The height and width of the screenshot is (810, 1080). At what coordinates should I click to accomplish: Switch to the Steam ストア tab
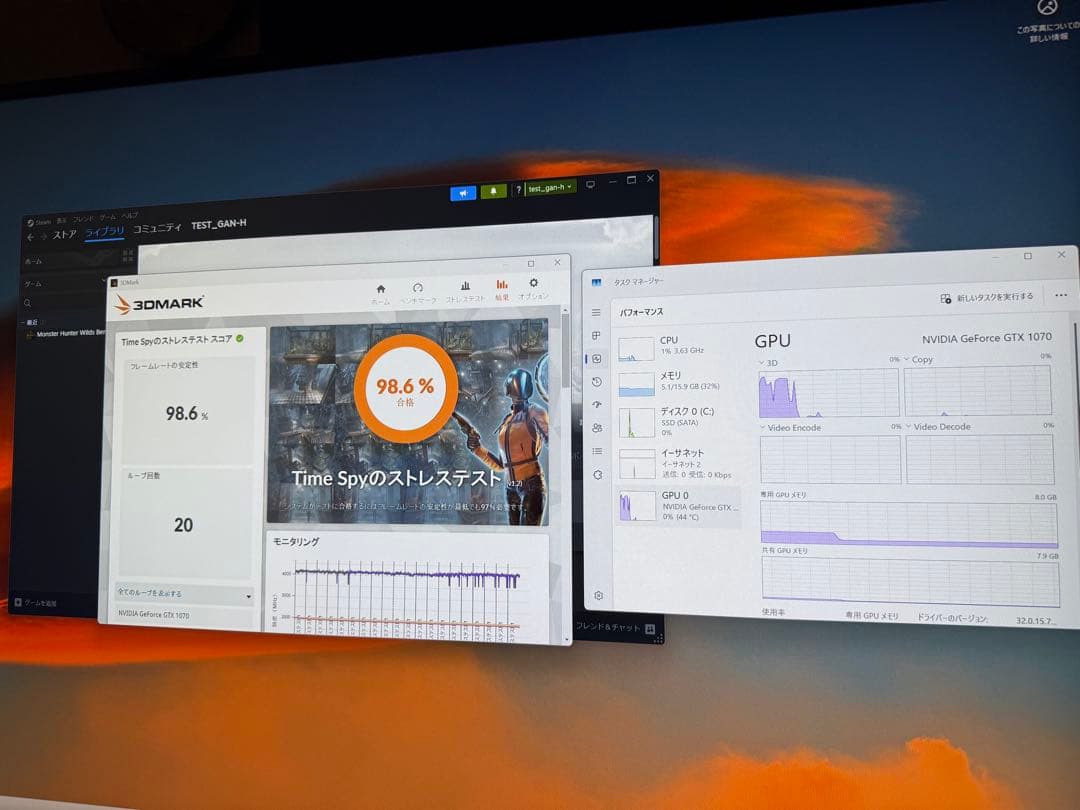click(x=64, y=235)
